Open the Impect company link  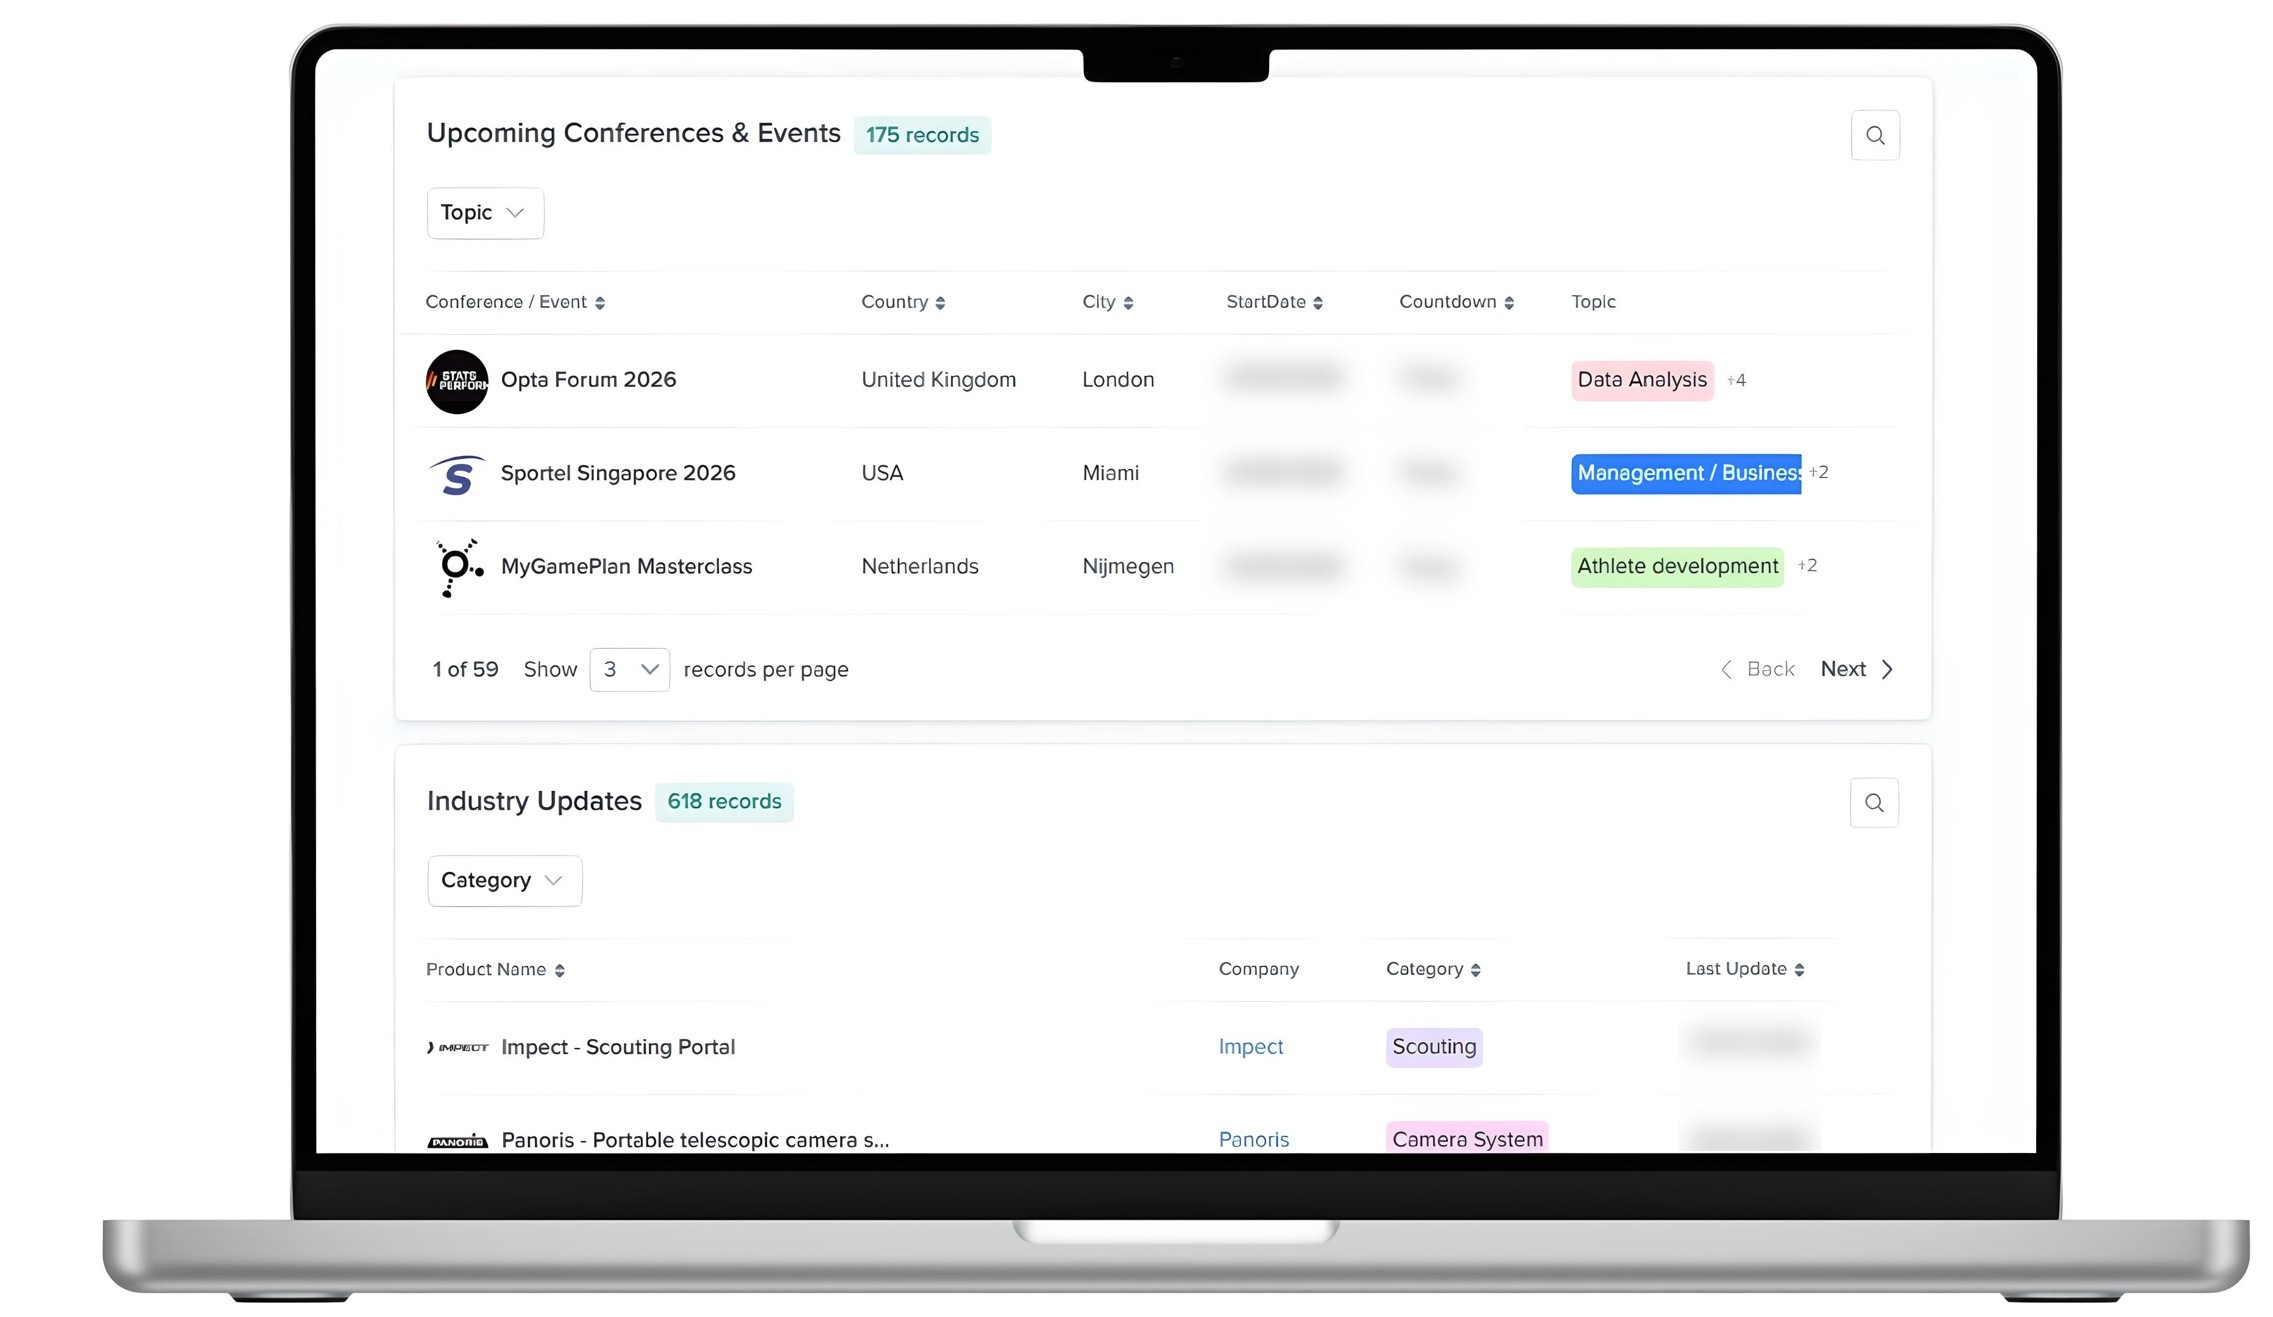pyautogui.click(x=1250, y=1047)
